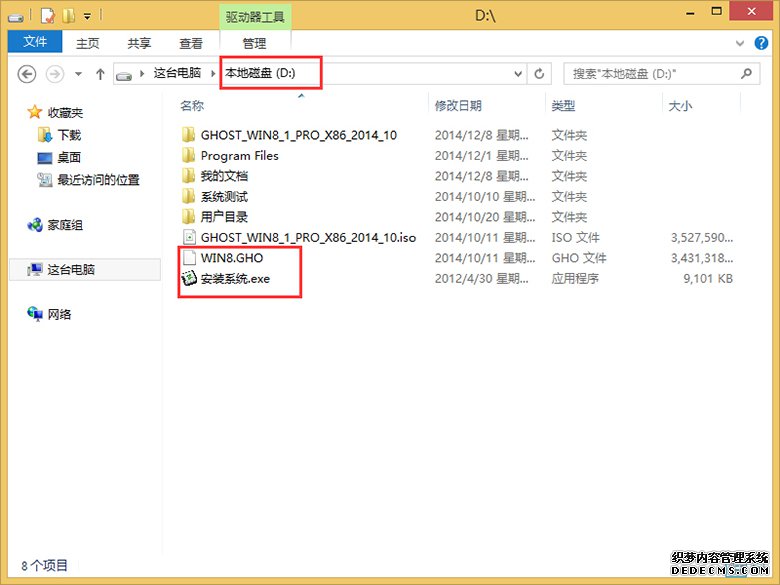Viewport: 780px width, 585px height.
Task: Click 本地磁盘 (D:) in the breadcrumb
Action: click(260, 73)
